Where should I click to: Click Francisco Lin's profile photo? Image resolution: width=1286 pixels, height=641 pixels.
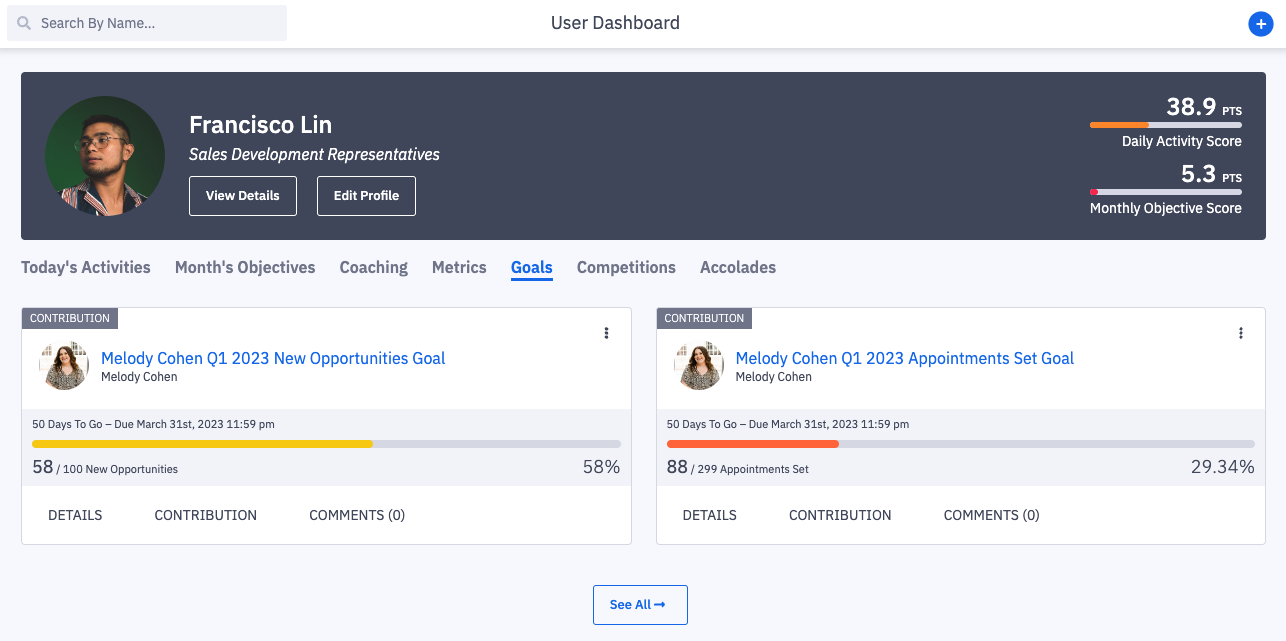105,156
